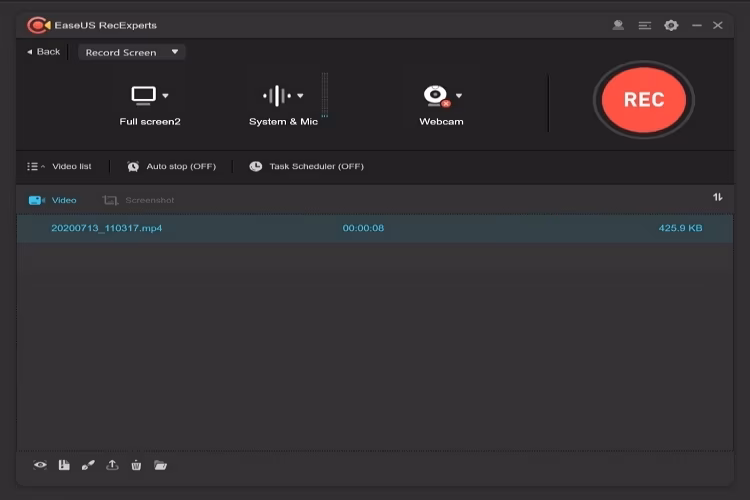Open the user account icon
The height and width of the screenshot is (500, 750).
(618, 25)
